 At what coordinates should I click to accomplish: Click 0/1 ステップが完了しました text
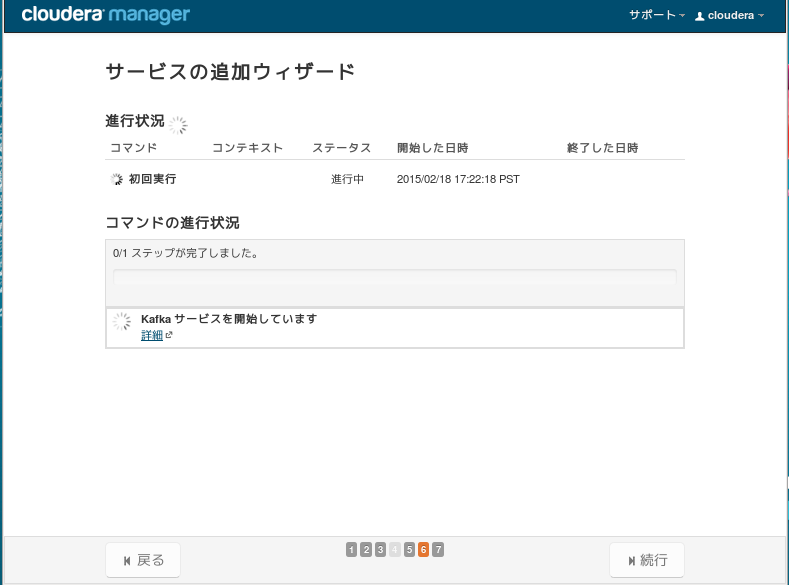(186, 253)
